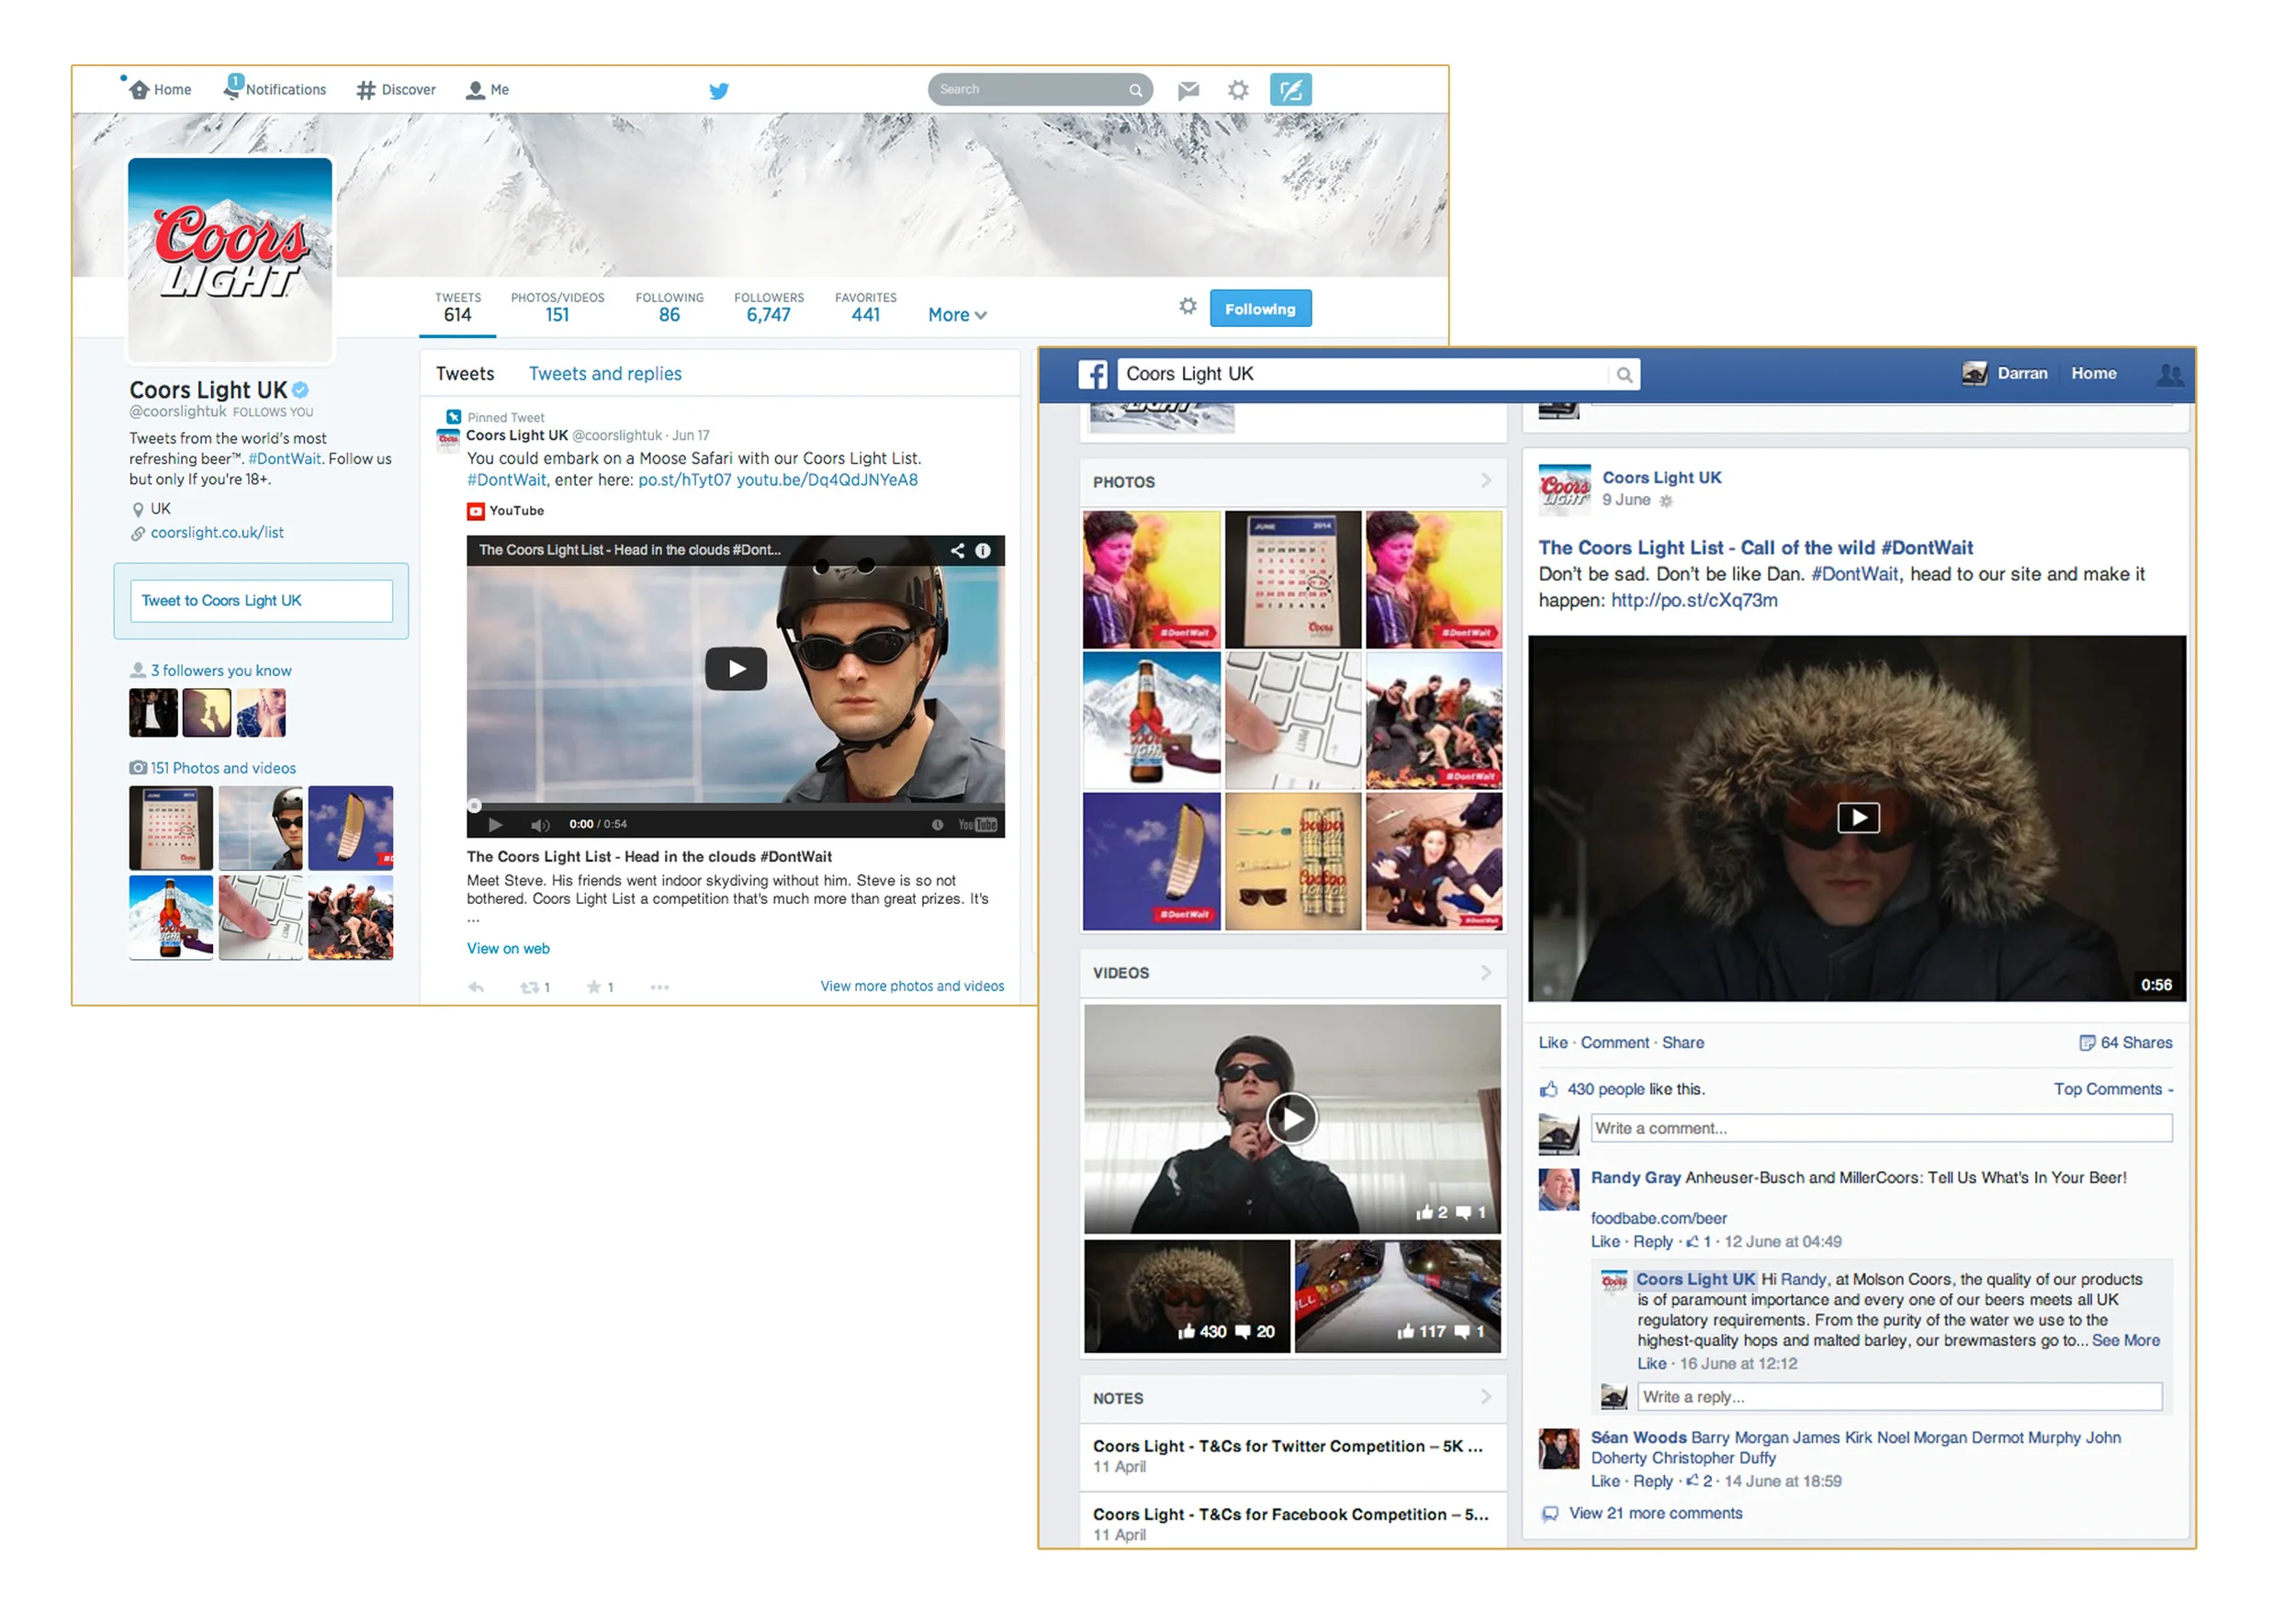Expand the More dropdown in profile stats
2296x1624 pixels.
click(x=957, y=315)
